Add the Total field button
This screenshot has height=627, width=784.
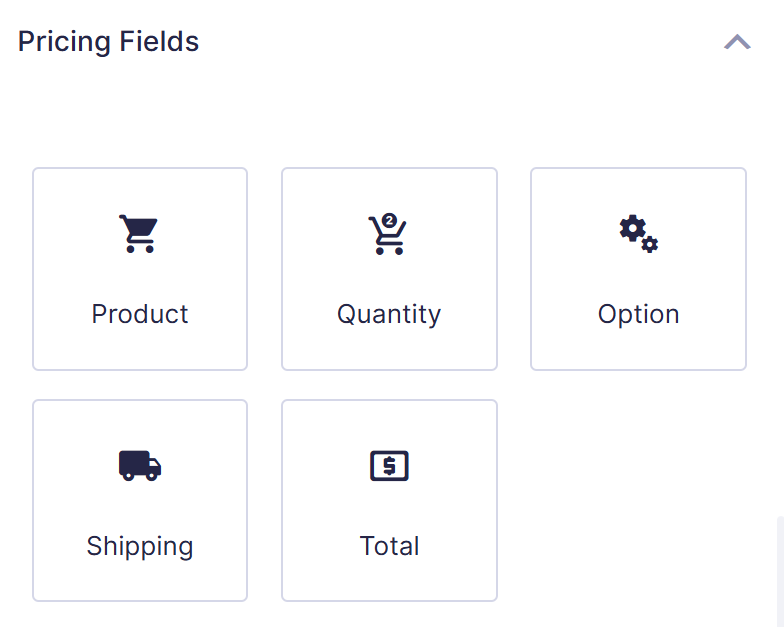pos(389,501)
